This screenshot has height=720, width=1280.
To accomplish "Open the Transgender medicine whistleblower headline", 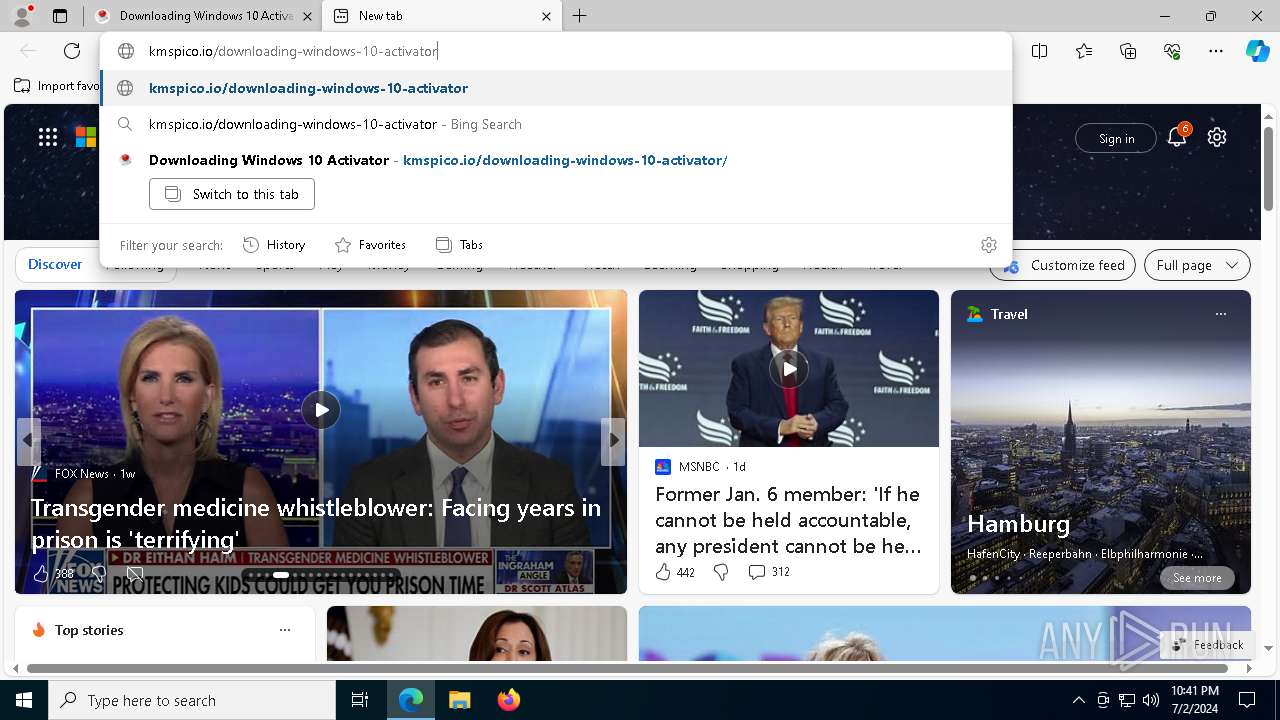I will (316, 523).
